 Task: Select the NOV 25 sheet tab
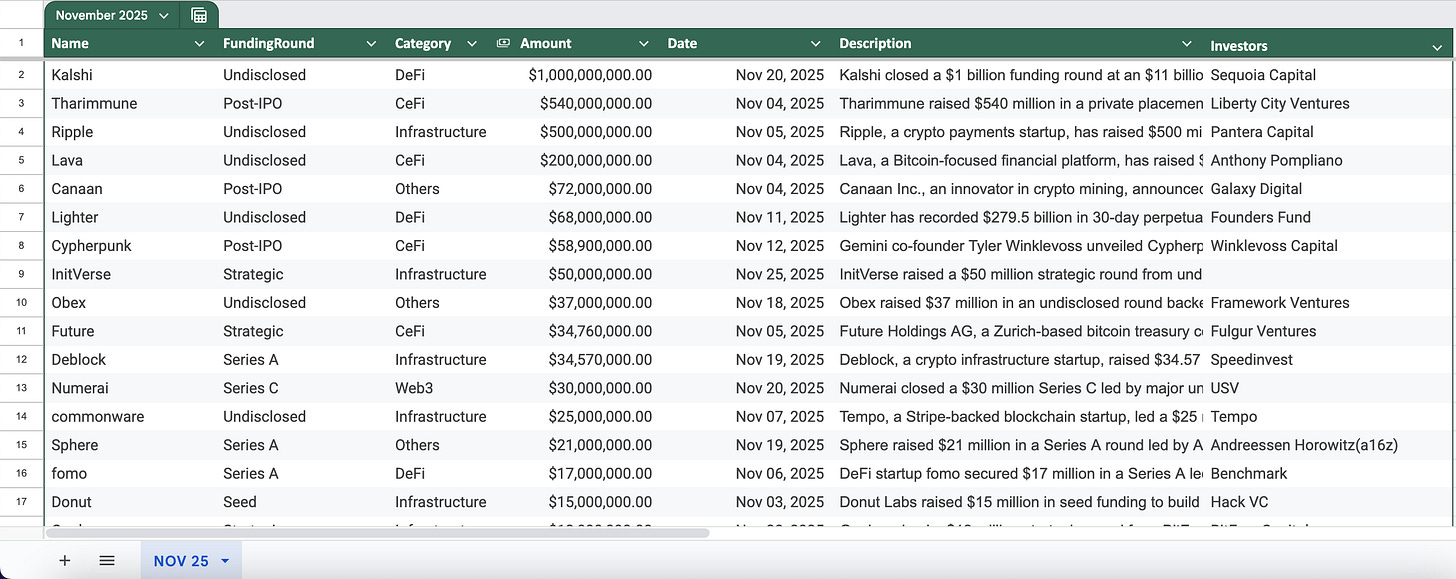click(191, 561)
